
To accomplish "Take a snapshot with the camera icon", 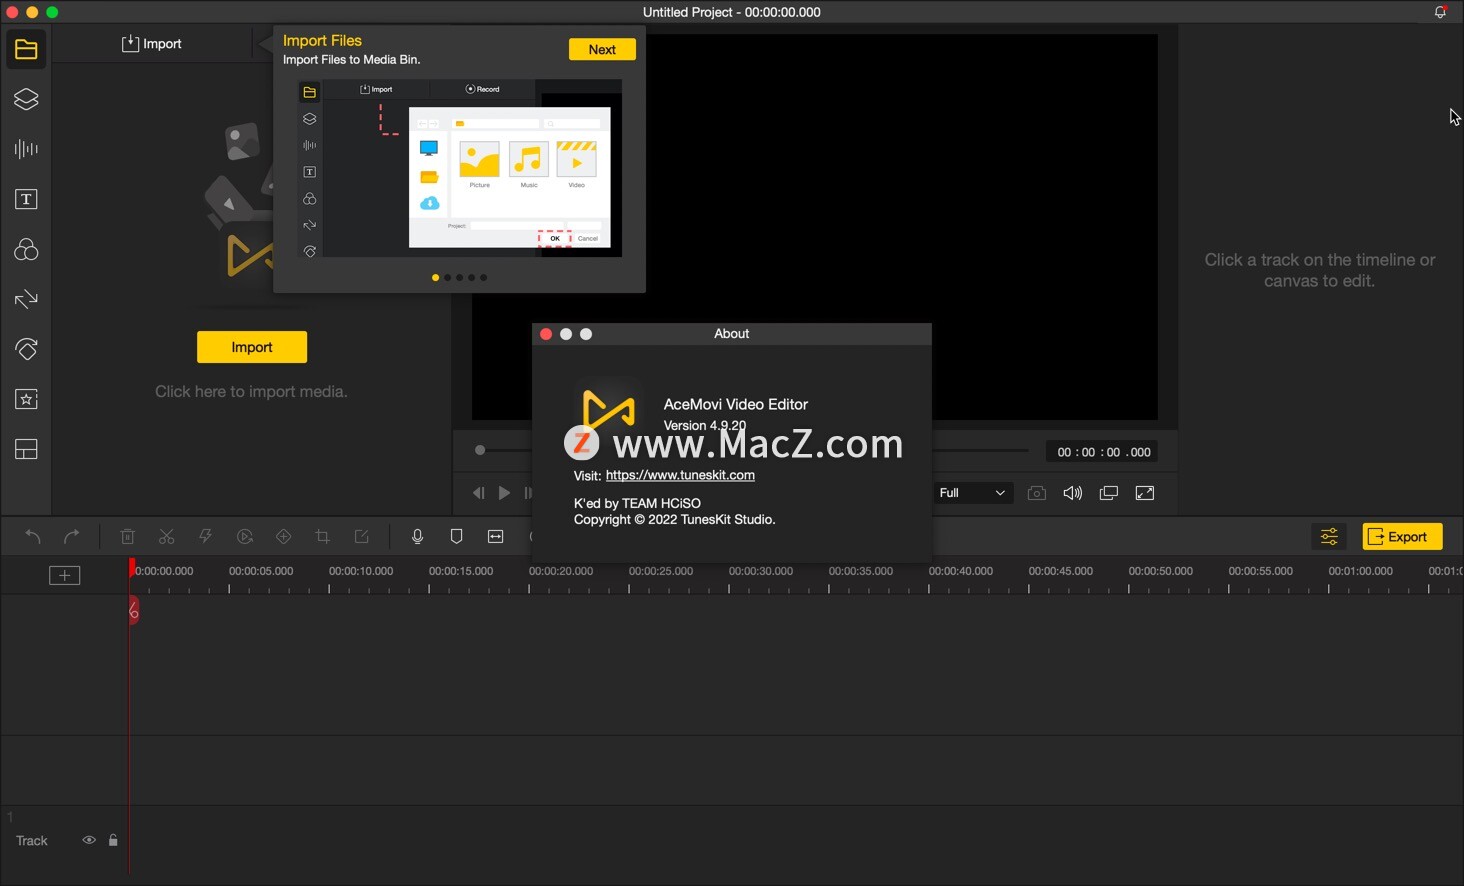I will click(1037, 493).
